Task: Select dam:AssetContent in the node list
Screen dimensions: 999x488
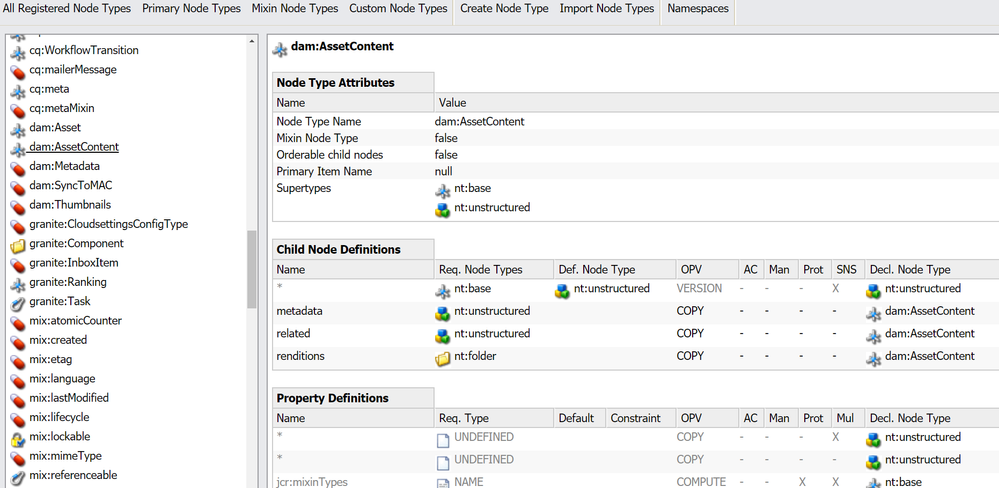Action: [74, 147]
